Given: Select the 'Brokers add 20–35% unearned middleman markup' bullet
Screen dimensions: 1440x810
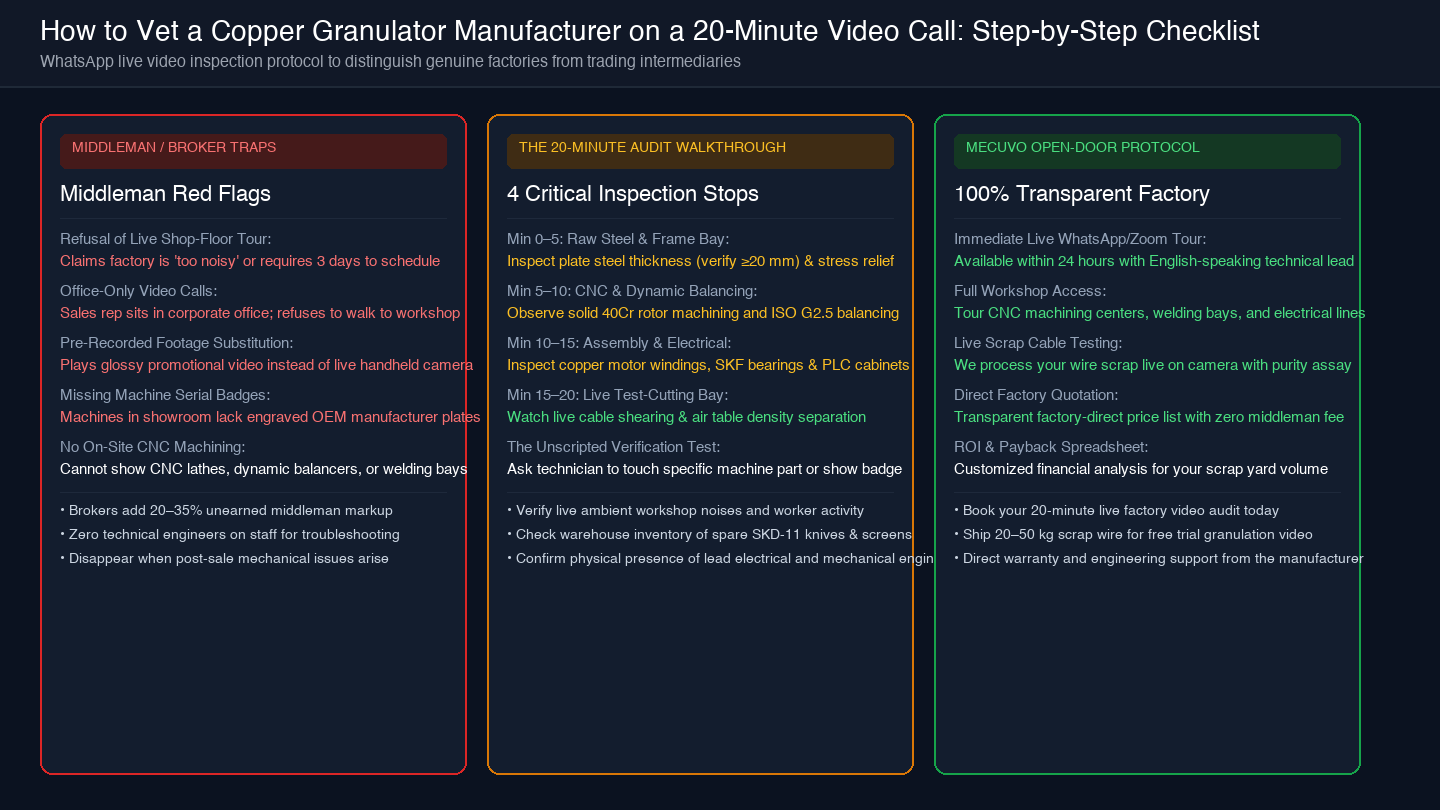Looking at the screenshot, I should click(226, 510).
